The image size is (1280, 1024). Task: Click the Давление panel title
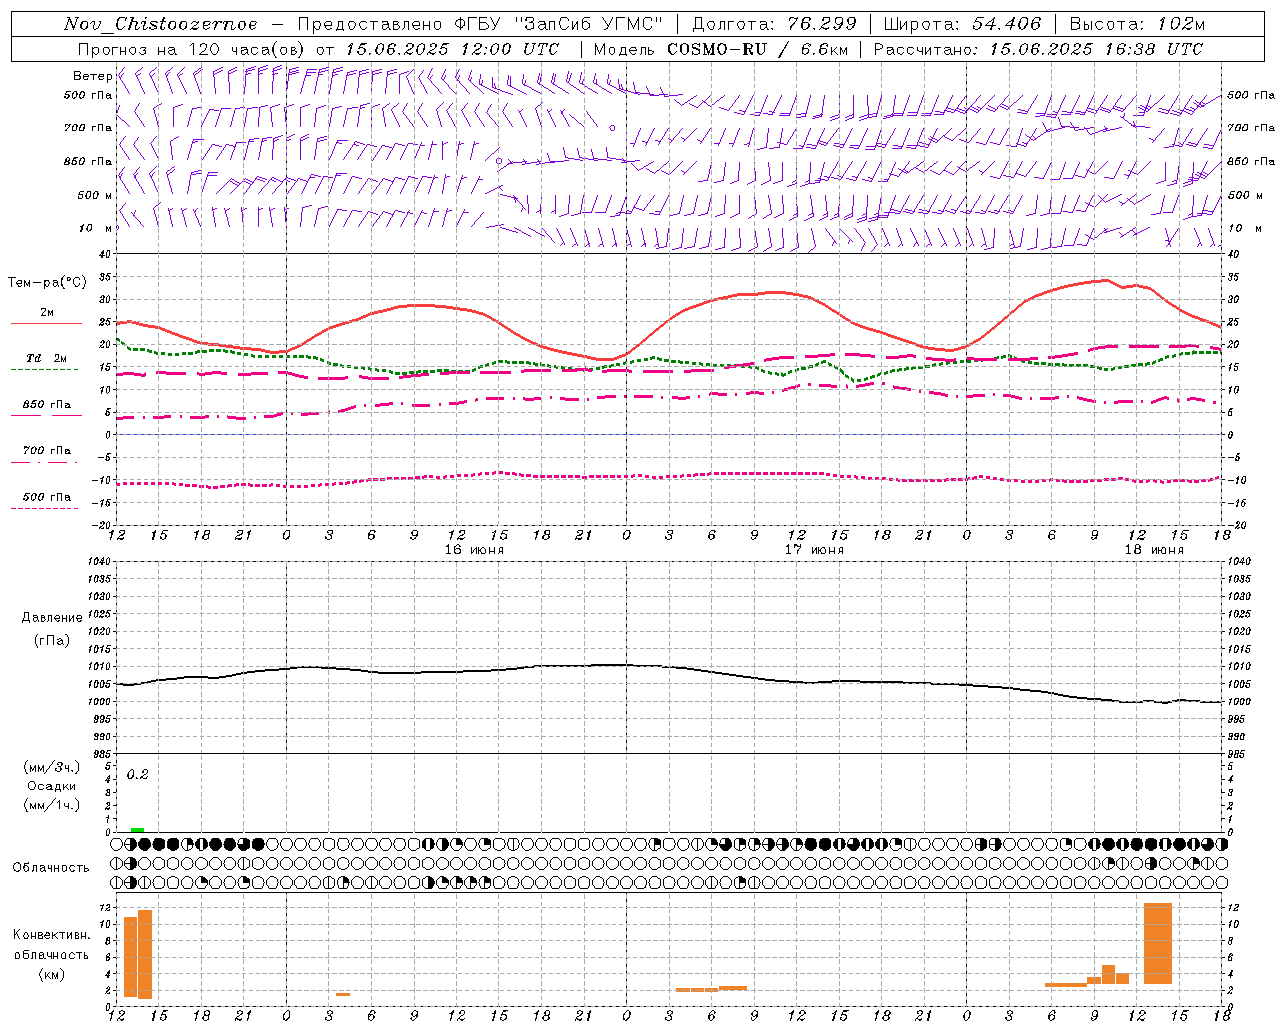click(x=52, y=618)
